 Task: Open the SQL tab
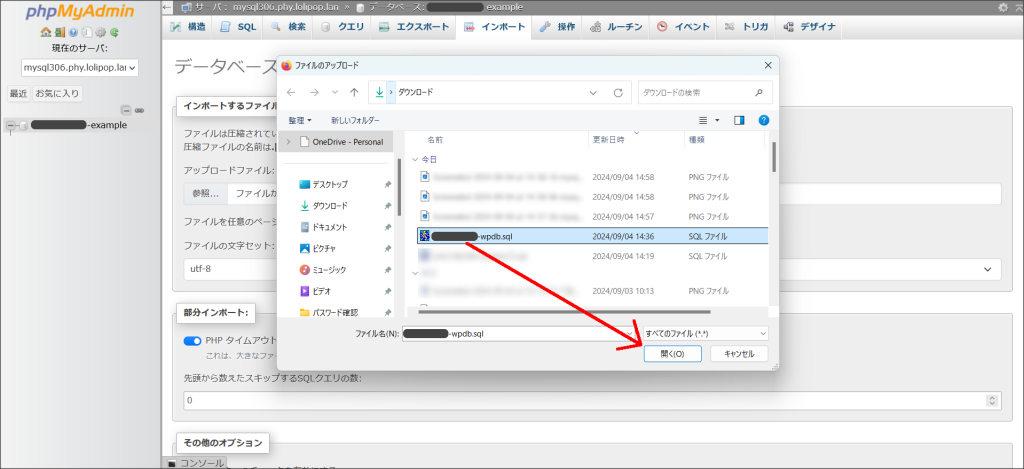[x=238, y=27]
